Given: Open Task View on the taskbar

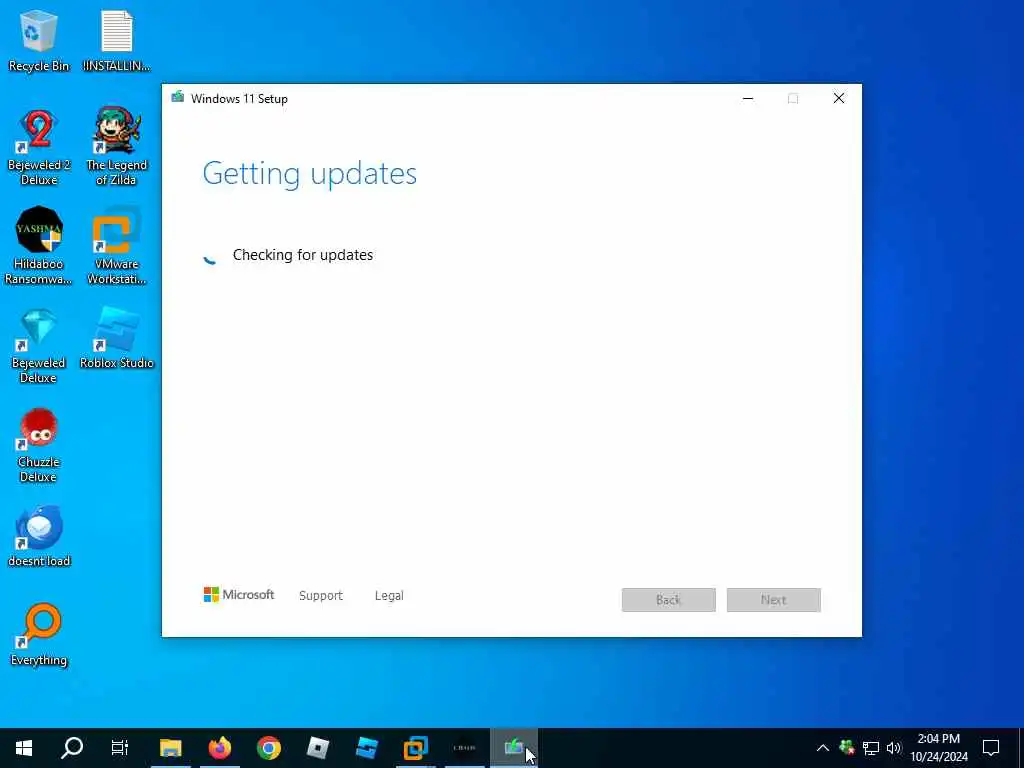Looking at the screenshot, I should coord(120,748).
